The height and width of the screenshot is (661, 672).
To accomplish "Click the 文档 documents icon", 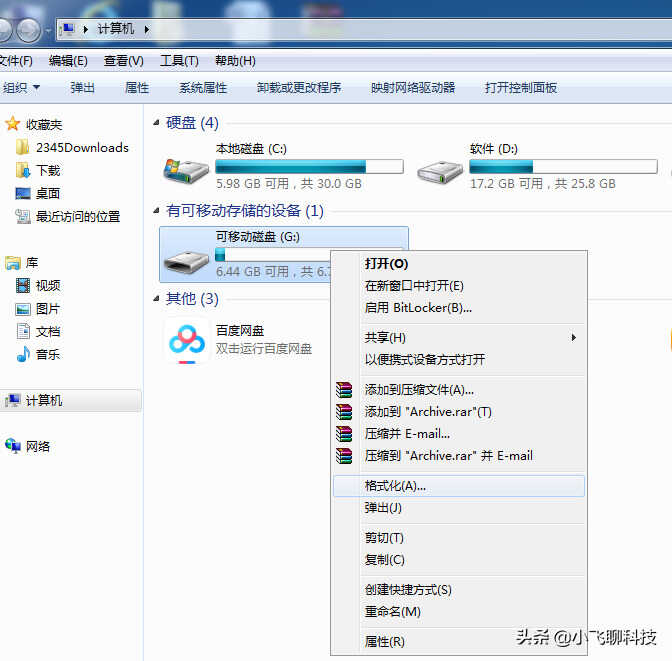I will pos(23,331).
